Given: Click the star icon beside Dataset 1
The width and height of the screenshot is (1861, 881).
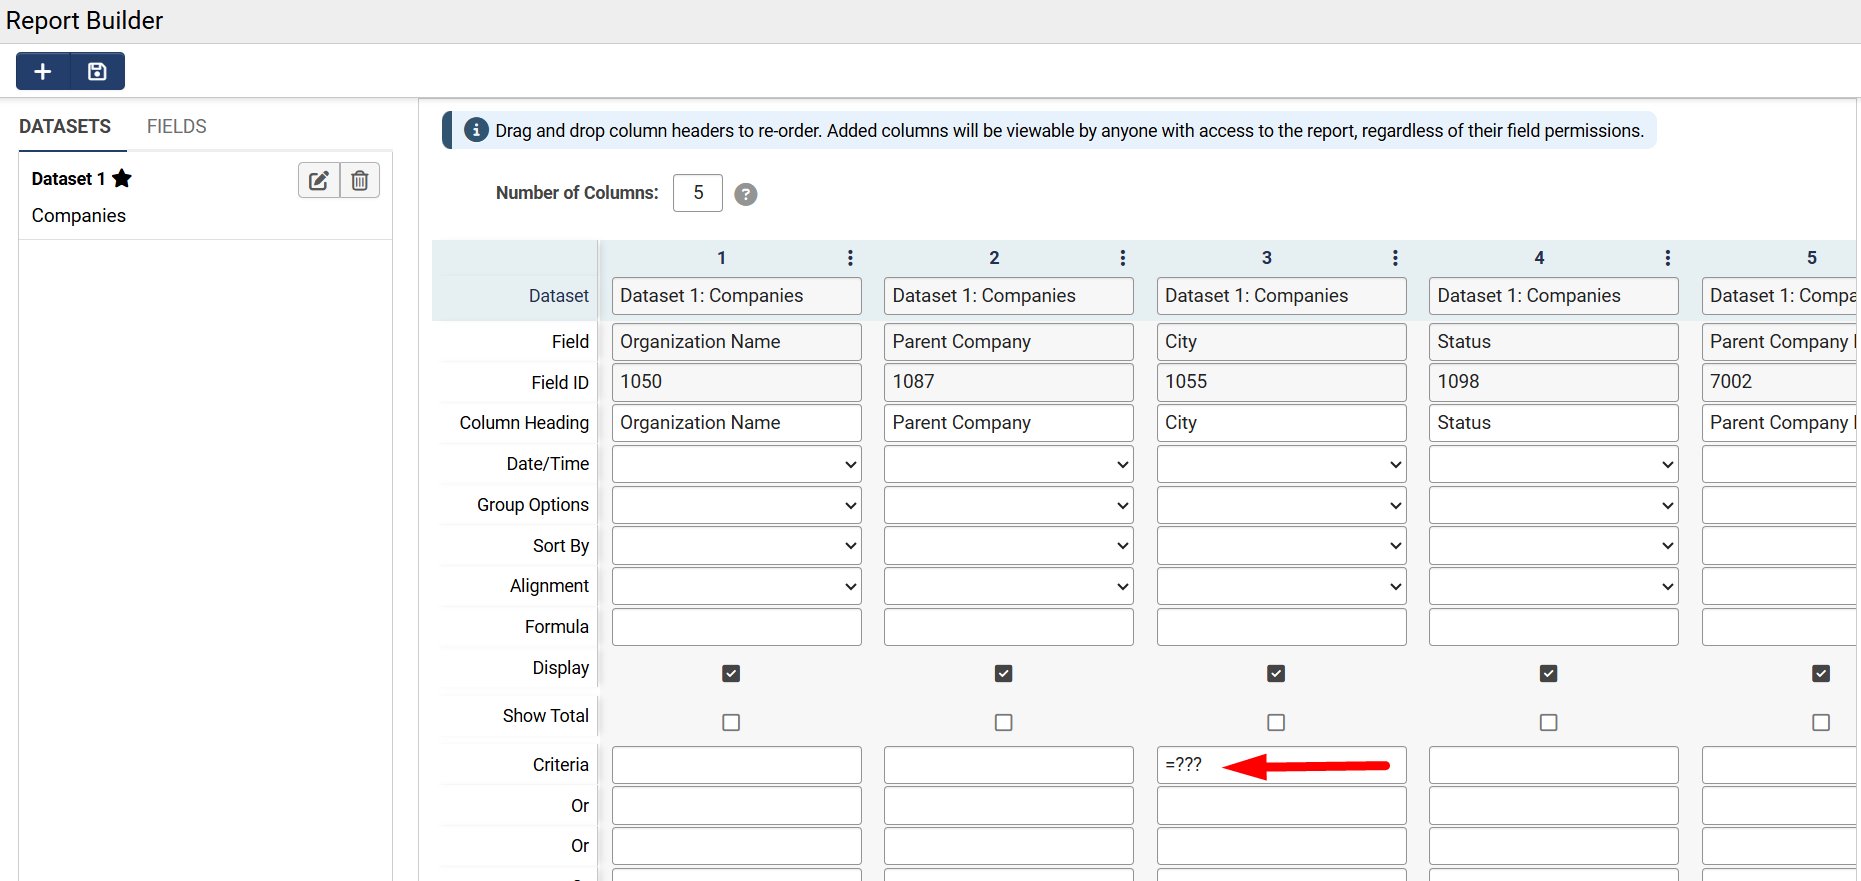Looking at the screenshot, I should (122, 178).
